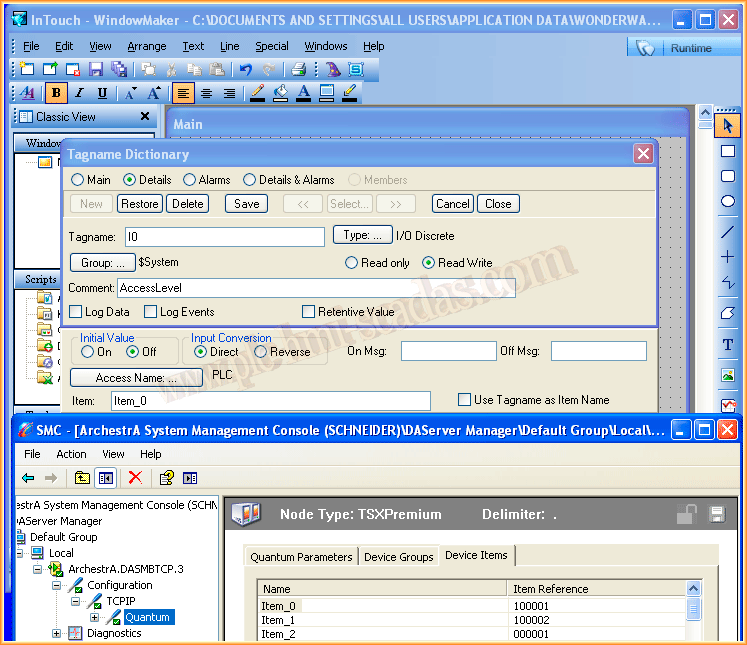Click the Type button next to Tagname

[x=361, y=236]
